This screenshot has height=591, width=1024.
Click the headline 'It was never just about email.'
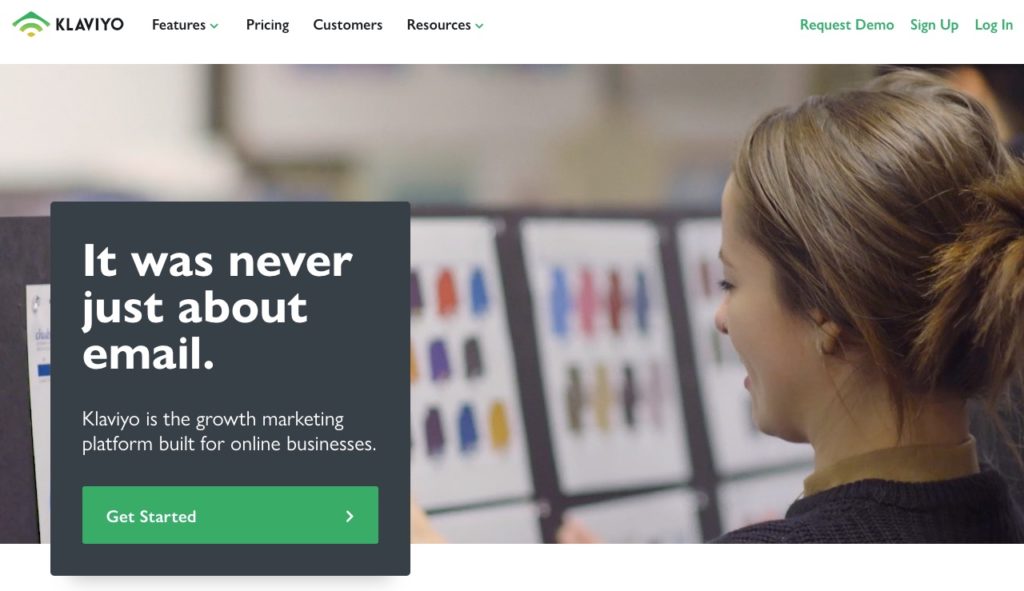[x=217, y=307]
